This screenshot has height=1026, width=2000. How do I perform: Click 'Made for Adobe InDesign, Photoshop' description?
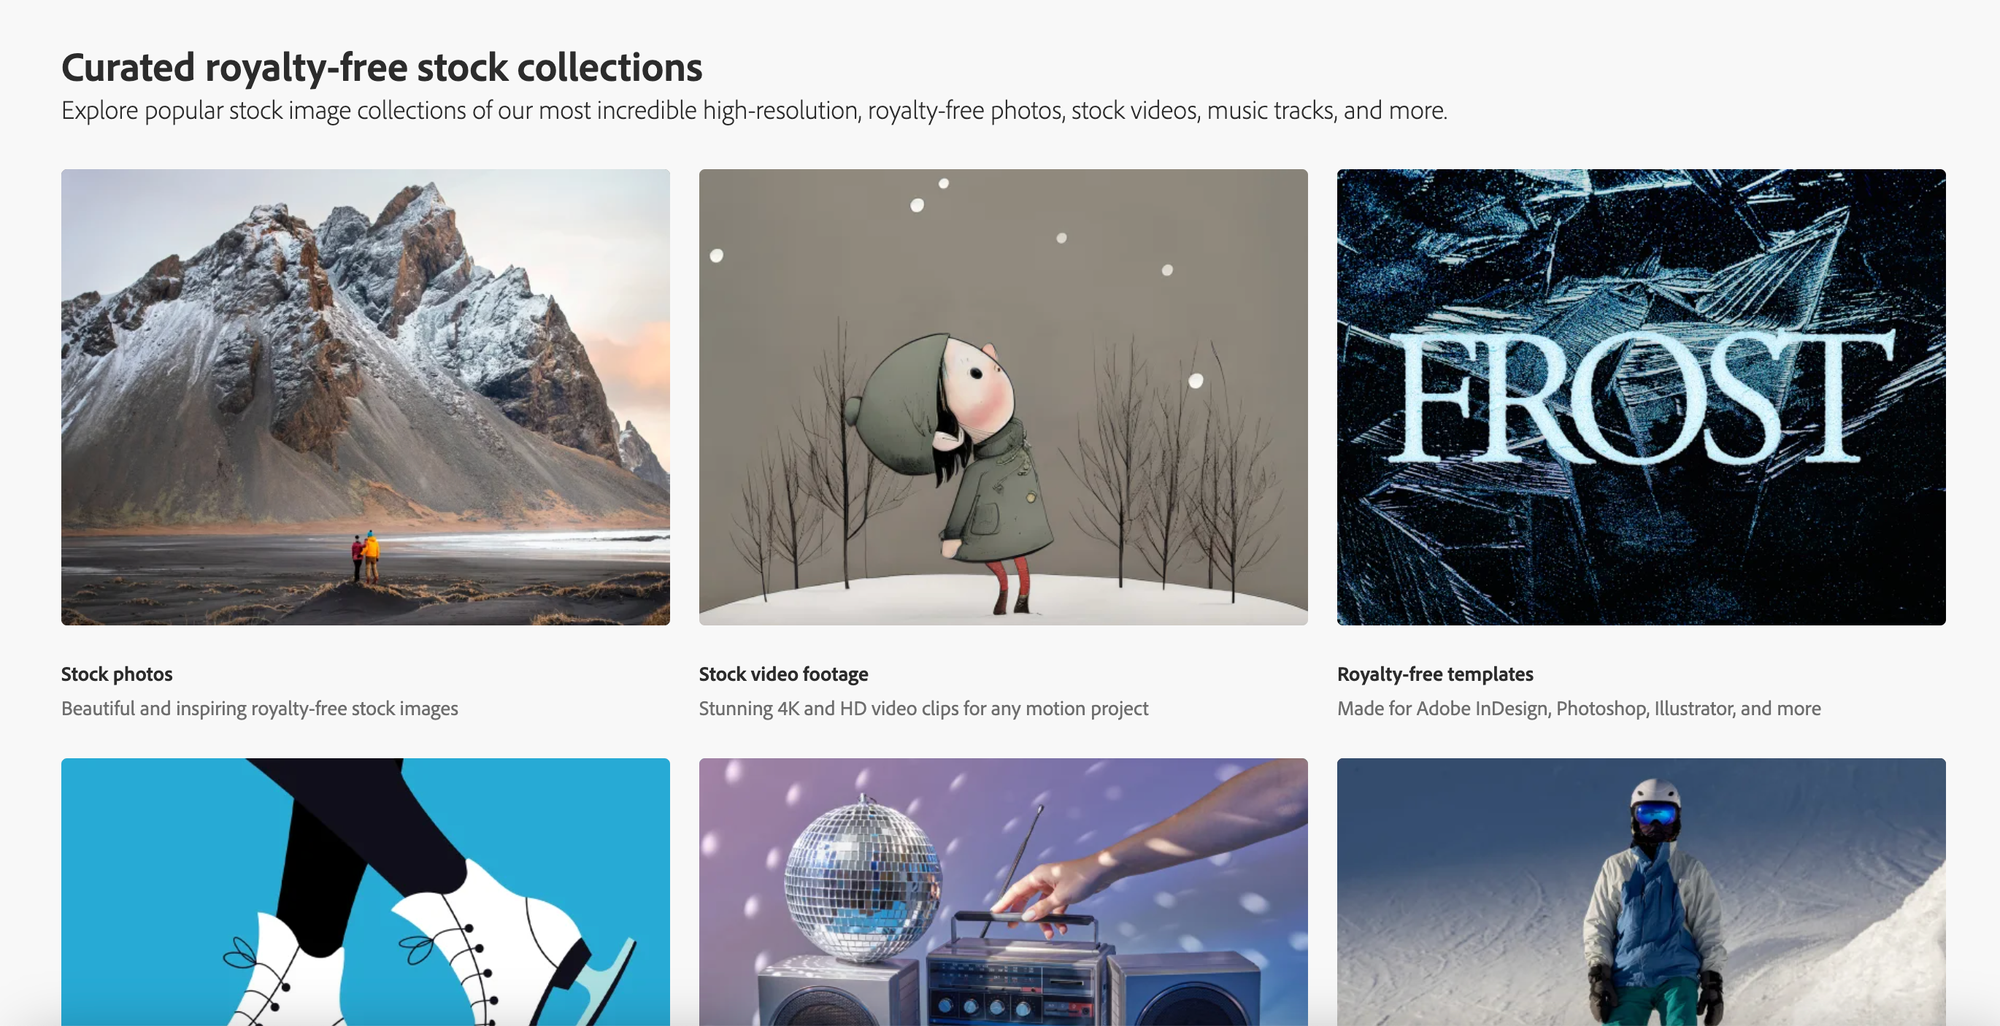1579,708
